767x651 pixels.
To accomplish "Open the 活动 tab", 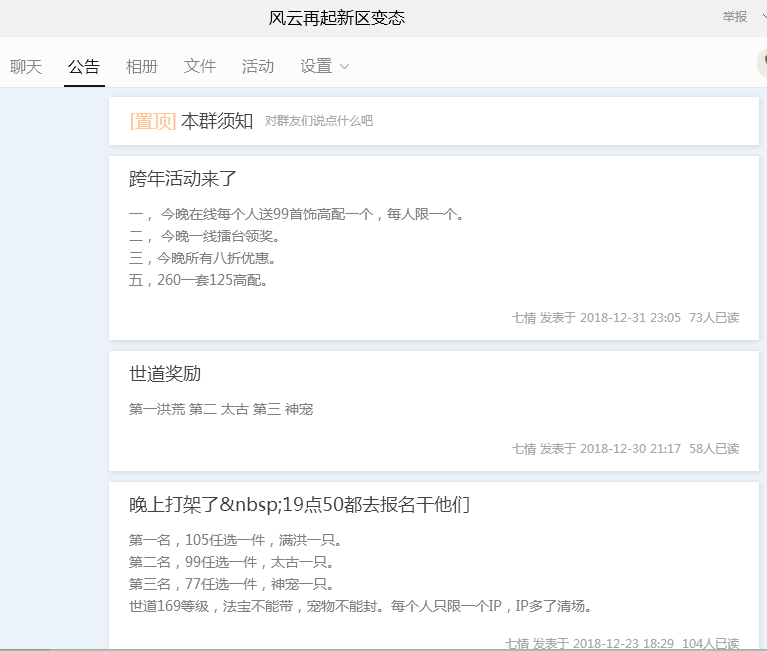I will 258,67.
